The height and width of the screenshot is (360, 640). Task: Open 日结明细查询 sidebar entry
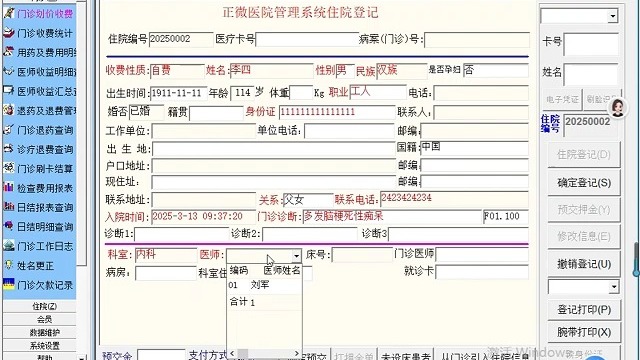[x=39, y=227]
